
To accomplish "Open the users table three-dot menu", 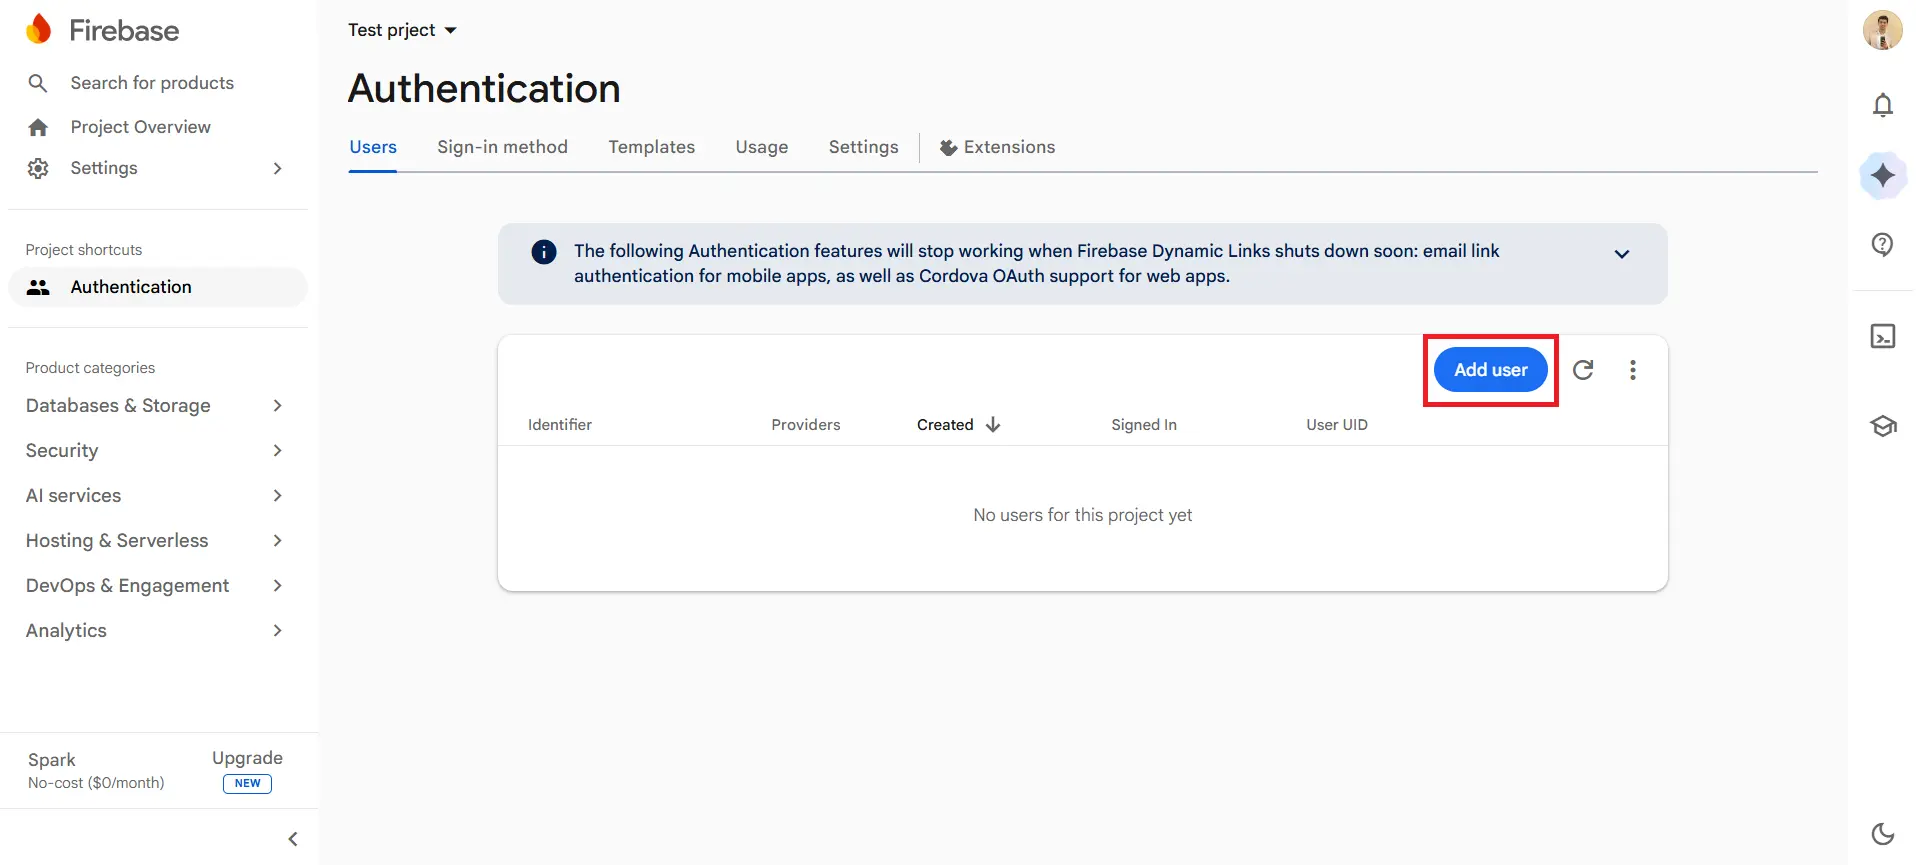I will pos(1633,370).
